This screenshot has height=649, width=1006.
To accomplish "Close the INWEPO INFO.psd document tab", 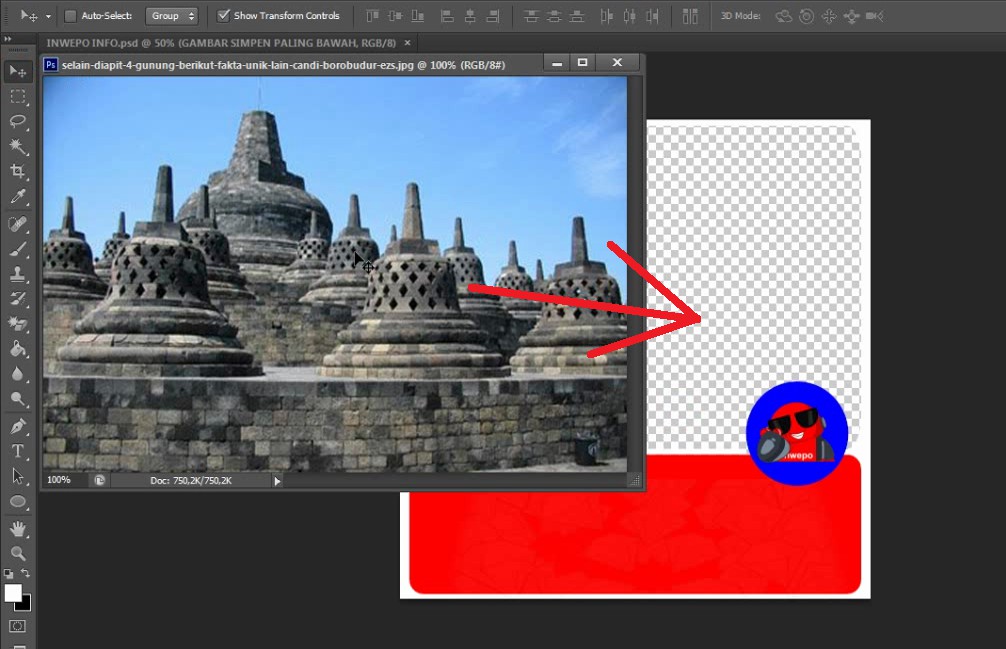I will pyautogui.click(x=407, y=42).
